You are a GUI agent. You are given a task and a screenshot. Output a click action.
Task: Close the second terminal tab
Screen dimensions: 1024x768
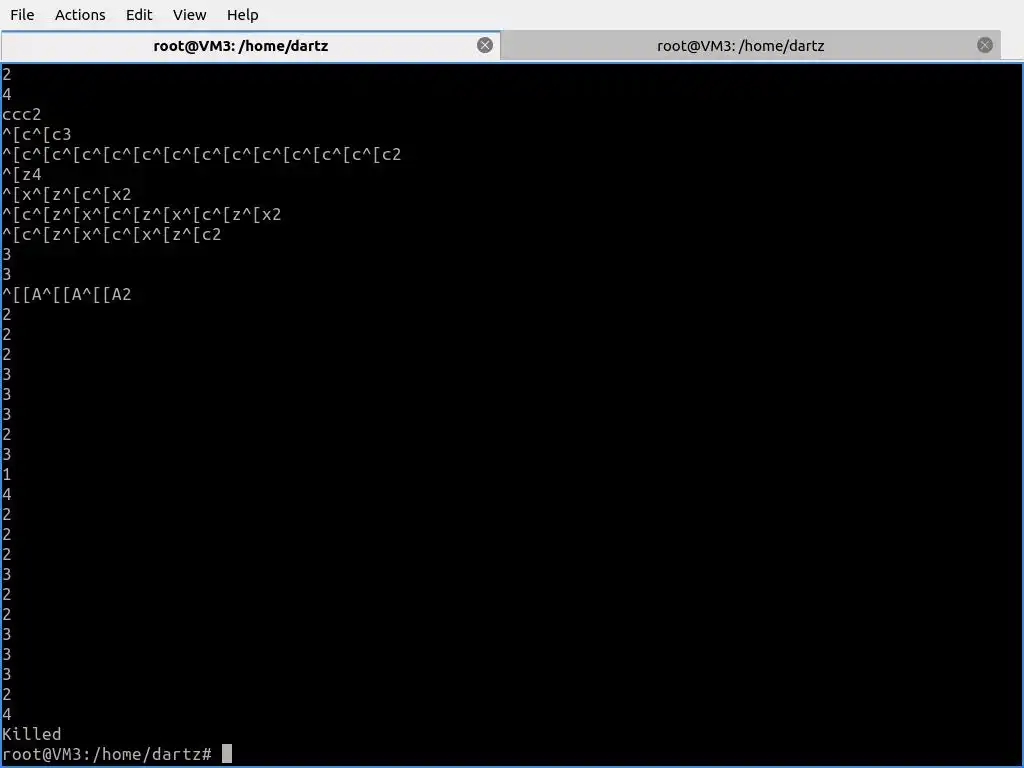(985, 45)
